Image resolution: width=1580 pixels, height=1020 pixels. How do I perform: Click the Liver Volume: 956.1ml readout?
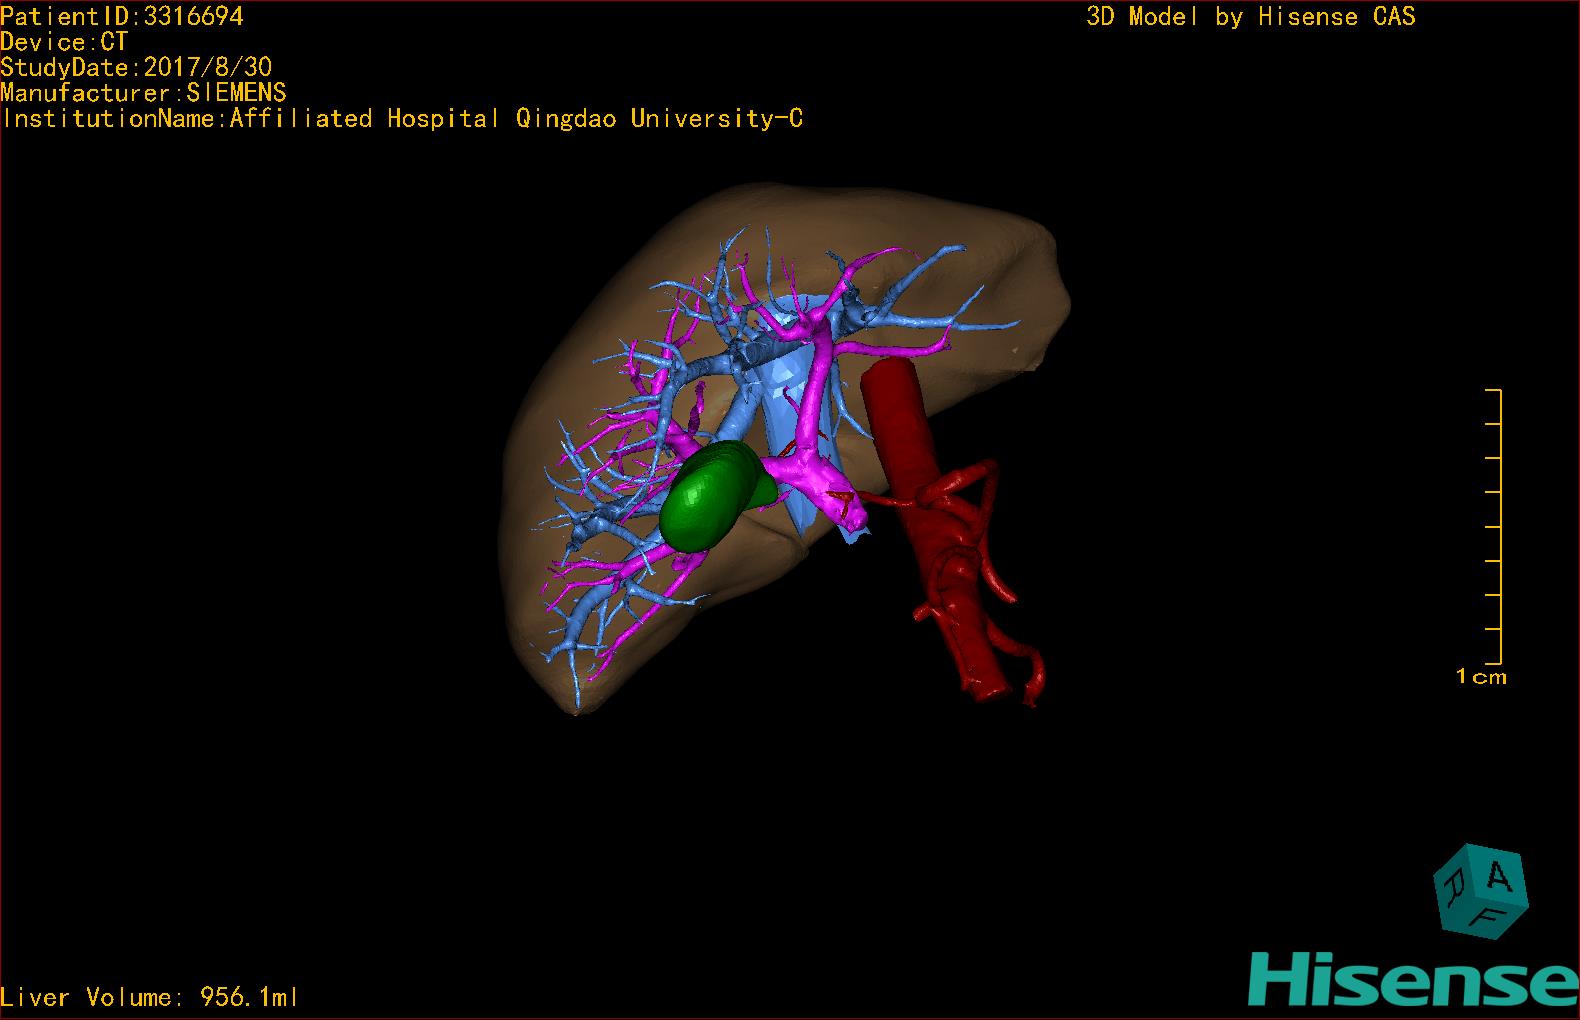149,997
